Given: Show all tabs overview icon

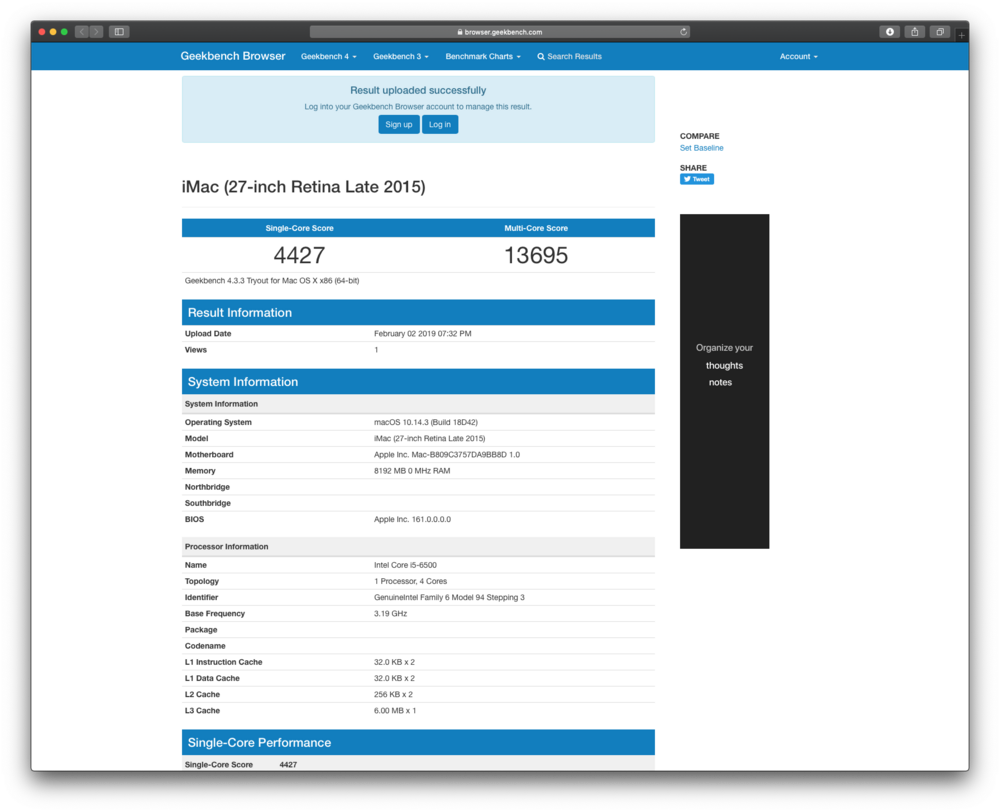Looking at the screenshot, I should point(939,32).
